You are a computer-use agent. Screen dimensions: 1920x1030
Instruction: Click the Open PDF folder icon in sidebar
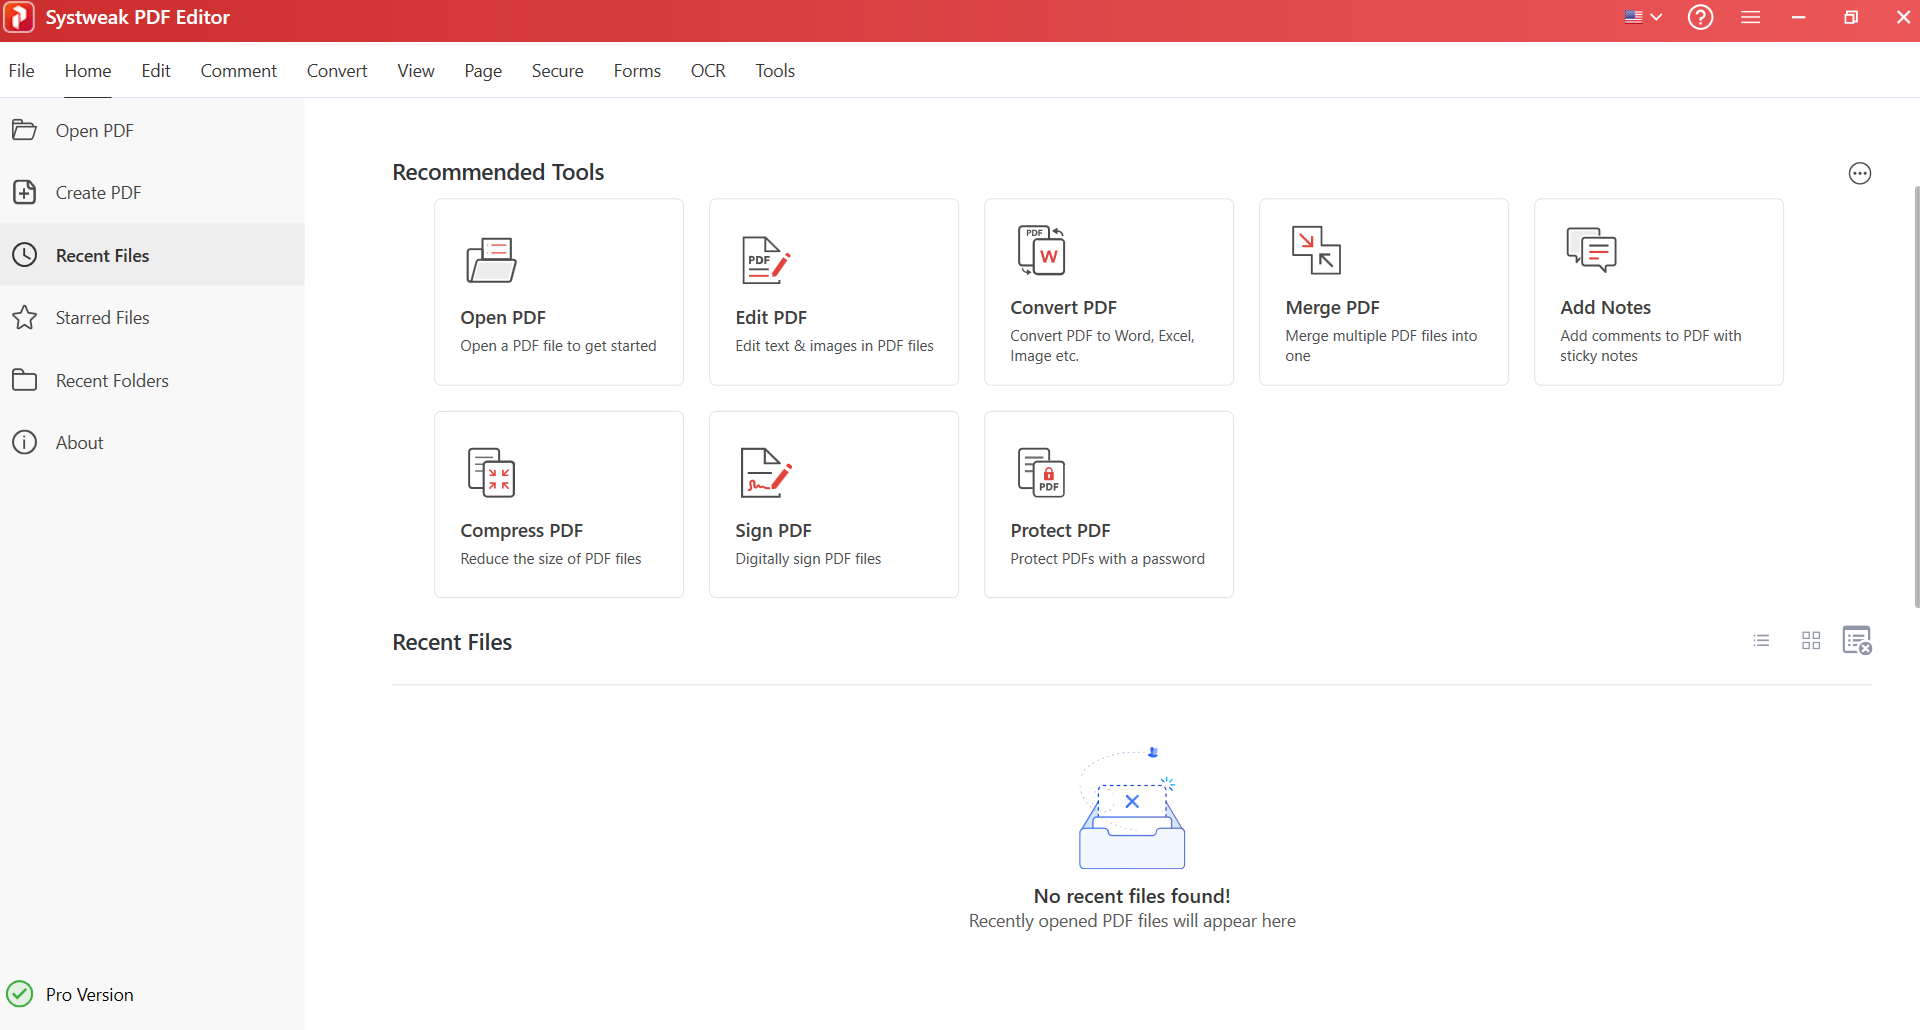(x=24, y=130)
